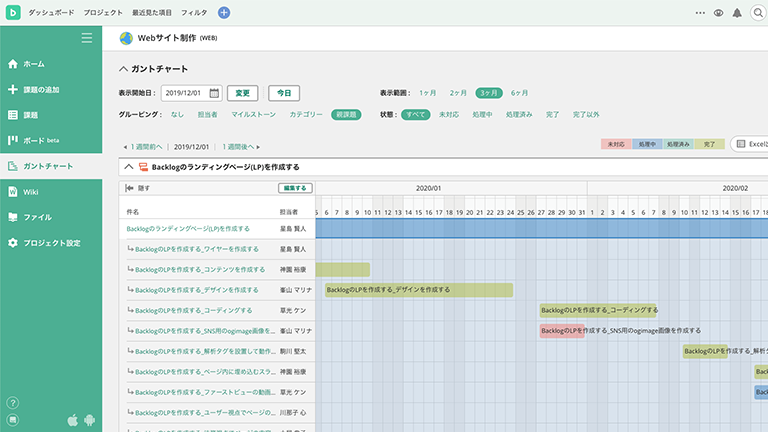The height and width of the screenshot is (432, 768).
Task: Click the 今日 button
Action: [x=284, y=93]
